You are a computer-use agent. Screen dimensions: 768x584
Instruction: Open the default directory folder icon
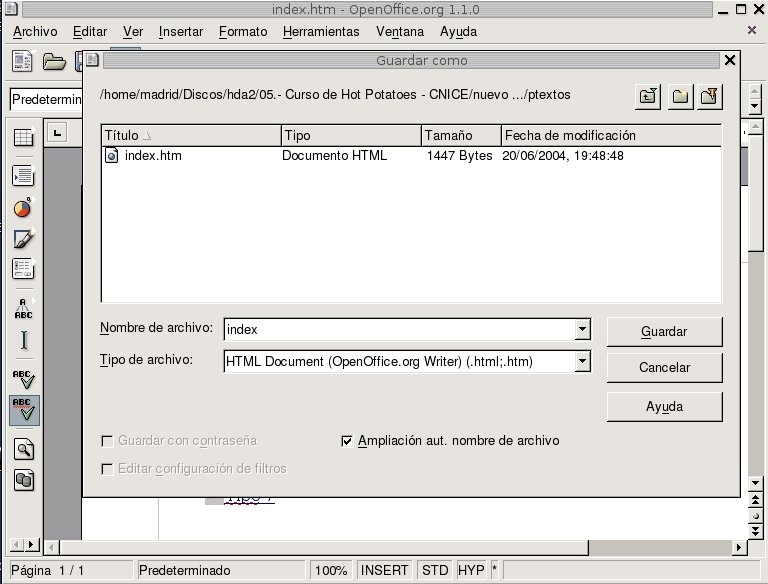tap(710, 96)
